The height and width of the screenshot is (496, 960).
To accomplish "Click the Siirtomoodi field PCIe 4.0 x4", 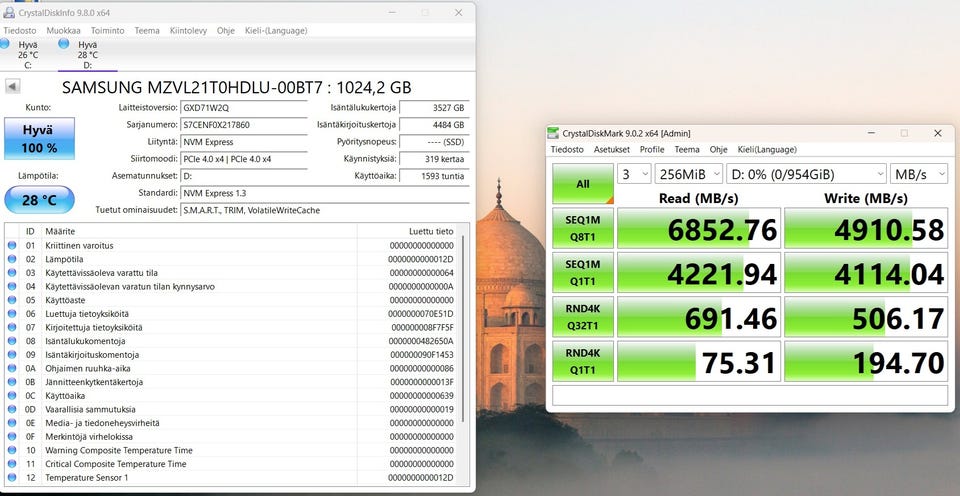I will 244,159.
